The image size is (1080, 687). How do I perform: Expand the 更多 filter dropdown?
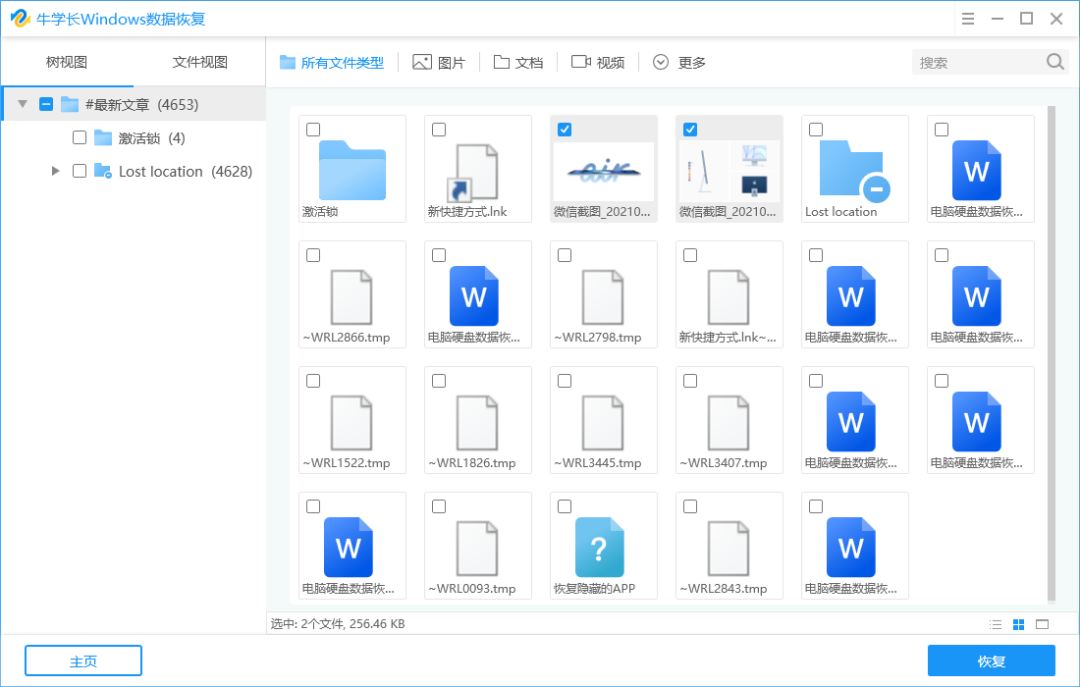click(x=678, y=61)
